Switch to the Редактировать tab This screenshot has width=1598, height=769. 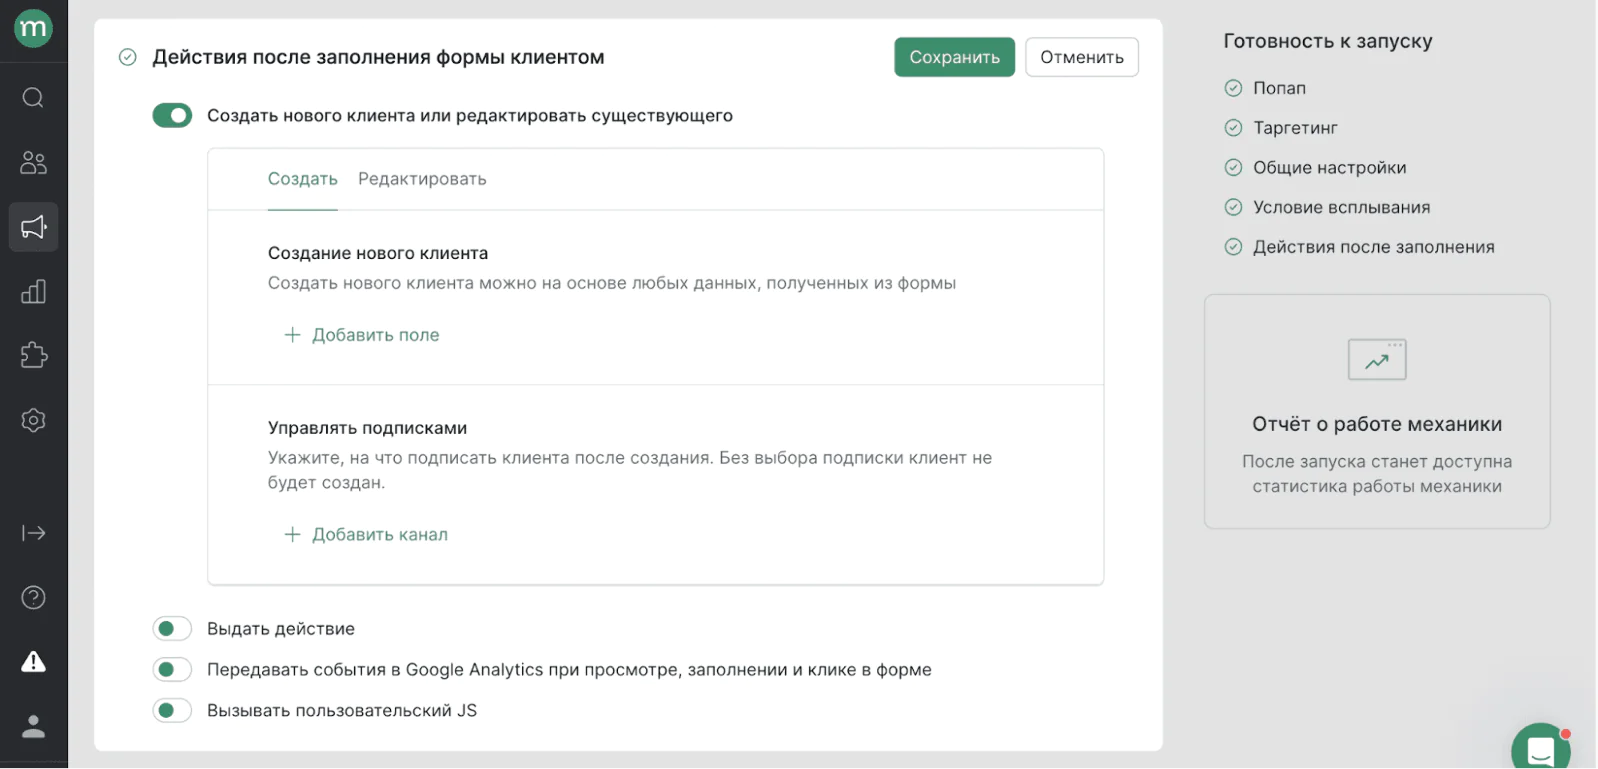[x=422, y=179]
